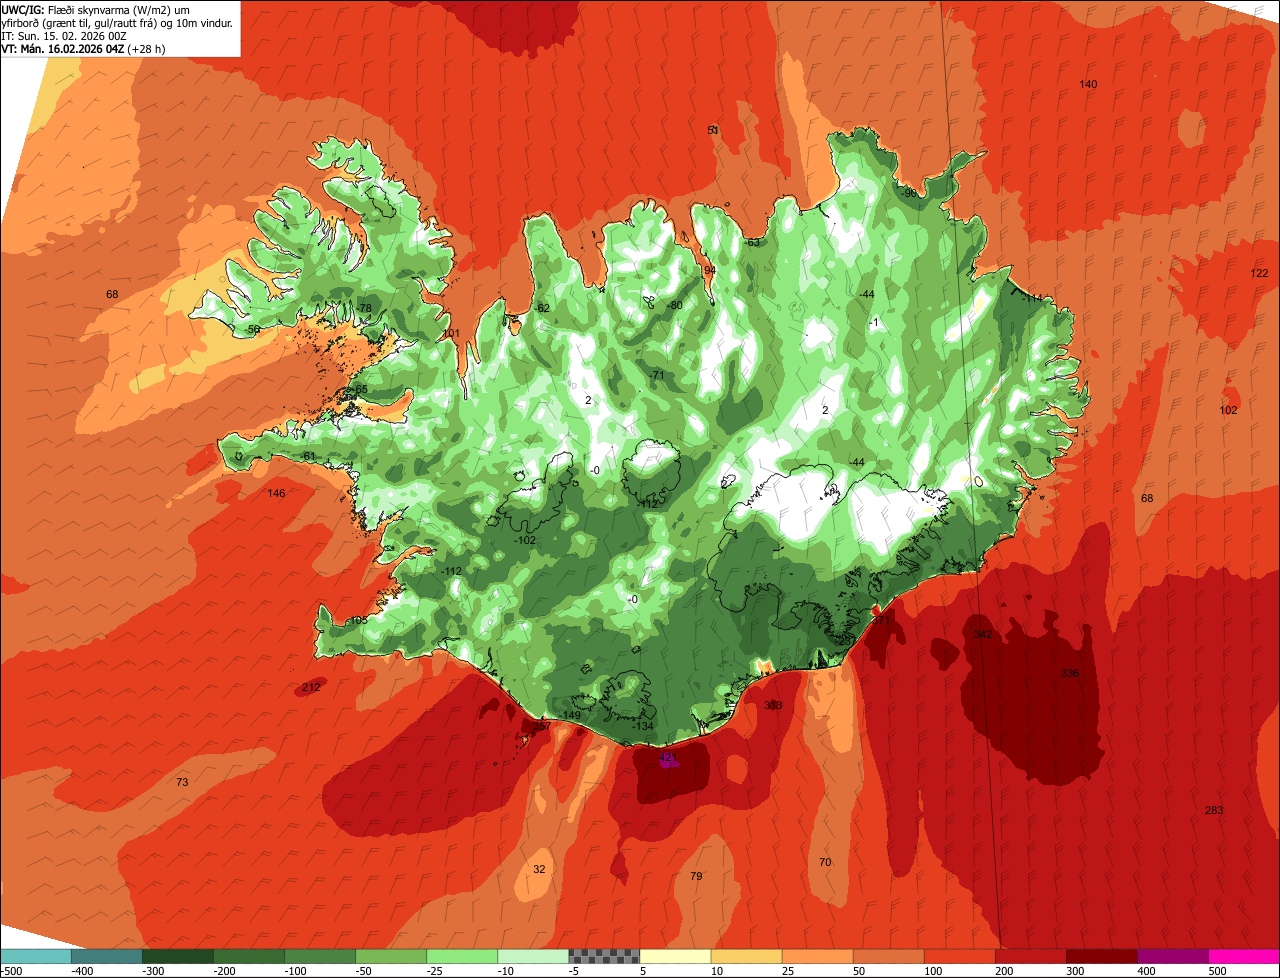
Task: Click the value '78' in the Westfjords
Action: (365, 308)
